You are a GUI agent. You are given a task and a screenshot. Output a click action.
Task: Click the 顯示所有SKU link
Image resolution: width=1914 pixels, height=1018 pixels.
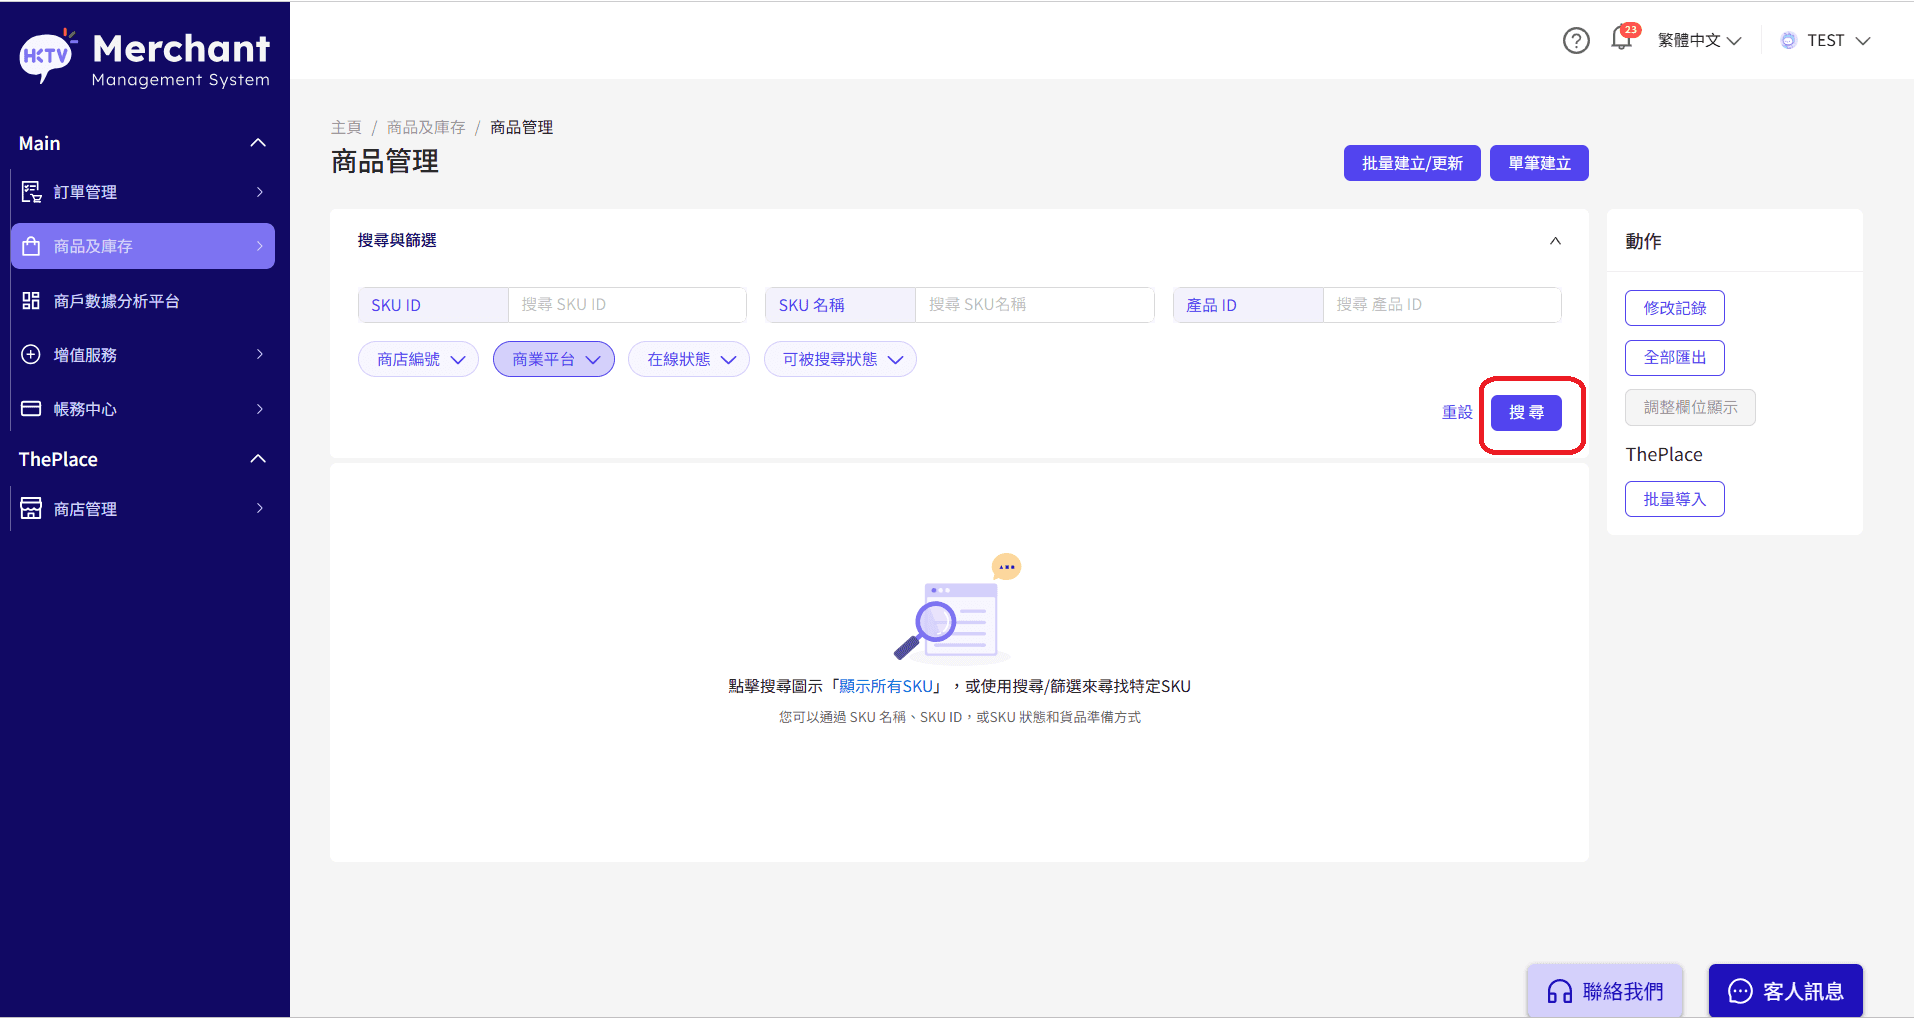click(x=886, y=686)
